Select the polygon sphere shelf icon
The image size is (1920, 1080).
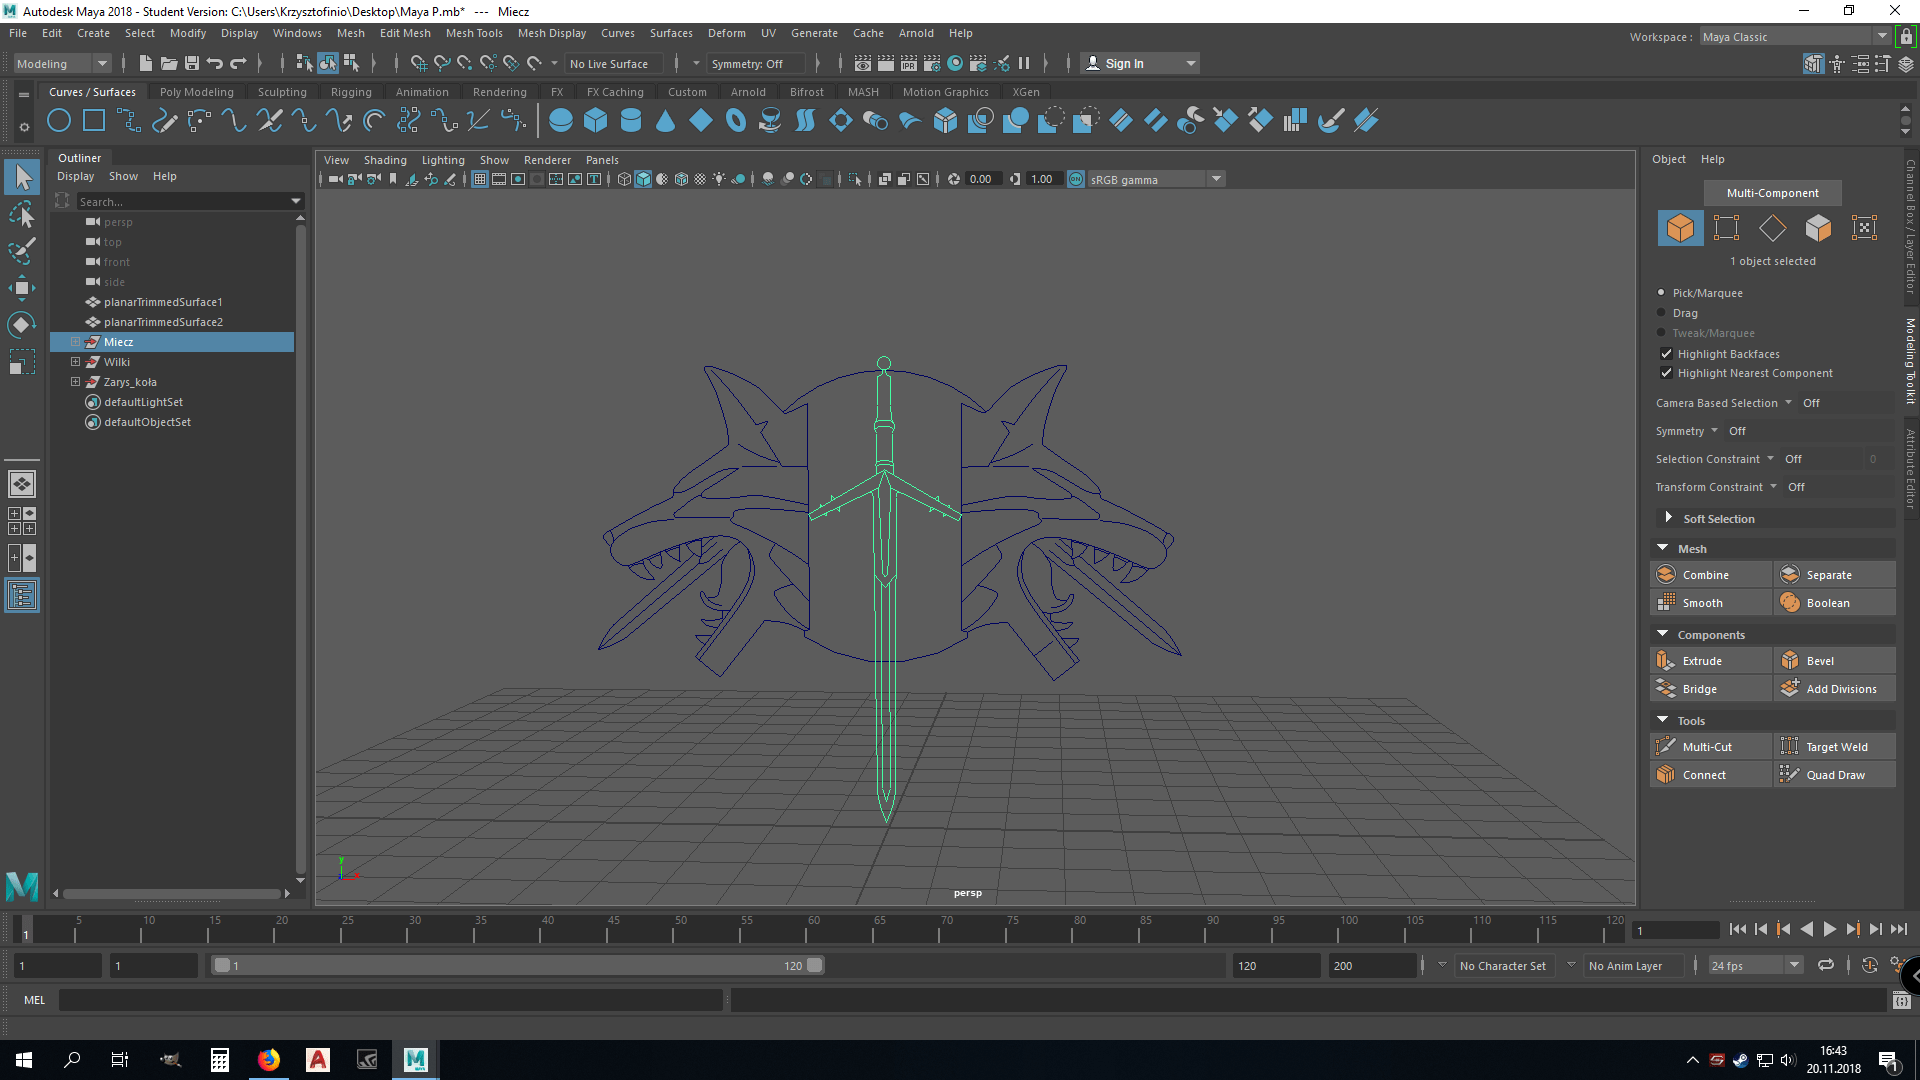(x=560, y=120)
